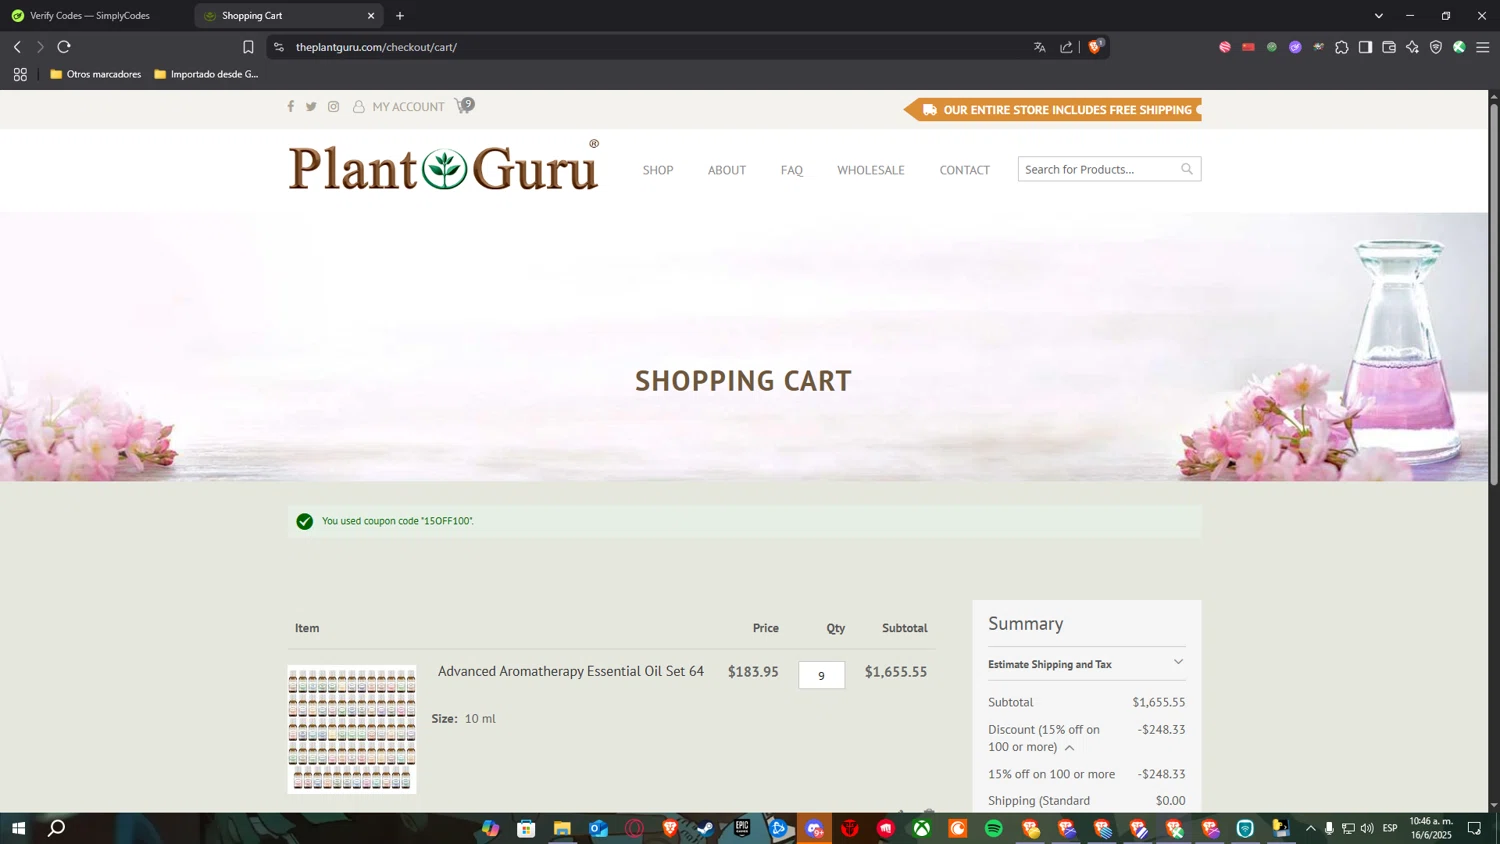Screen dimensions: 1500x844
Task: Open Xbox app from the taskbar
Action: coord(922,828)
